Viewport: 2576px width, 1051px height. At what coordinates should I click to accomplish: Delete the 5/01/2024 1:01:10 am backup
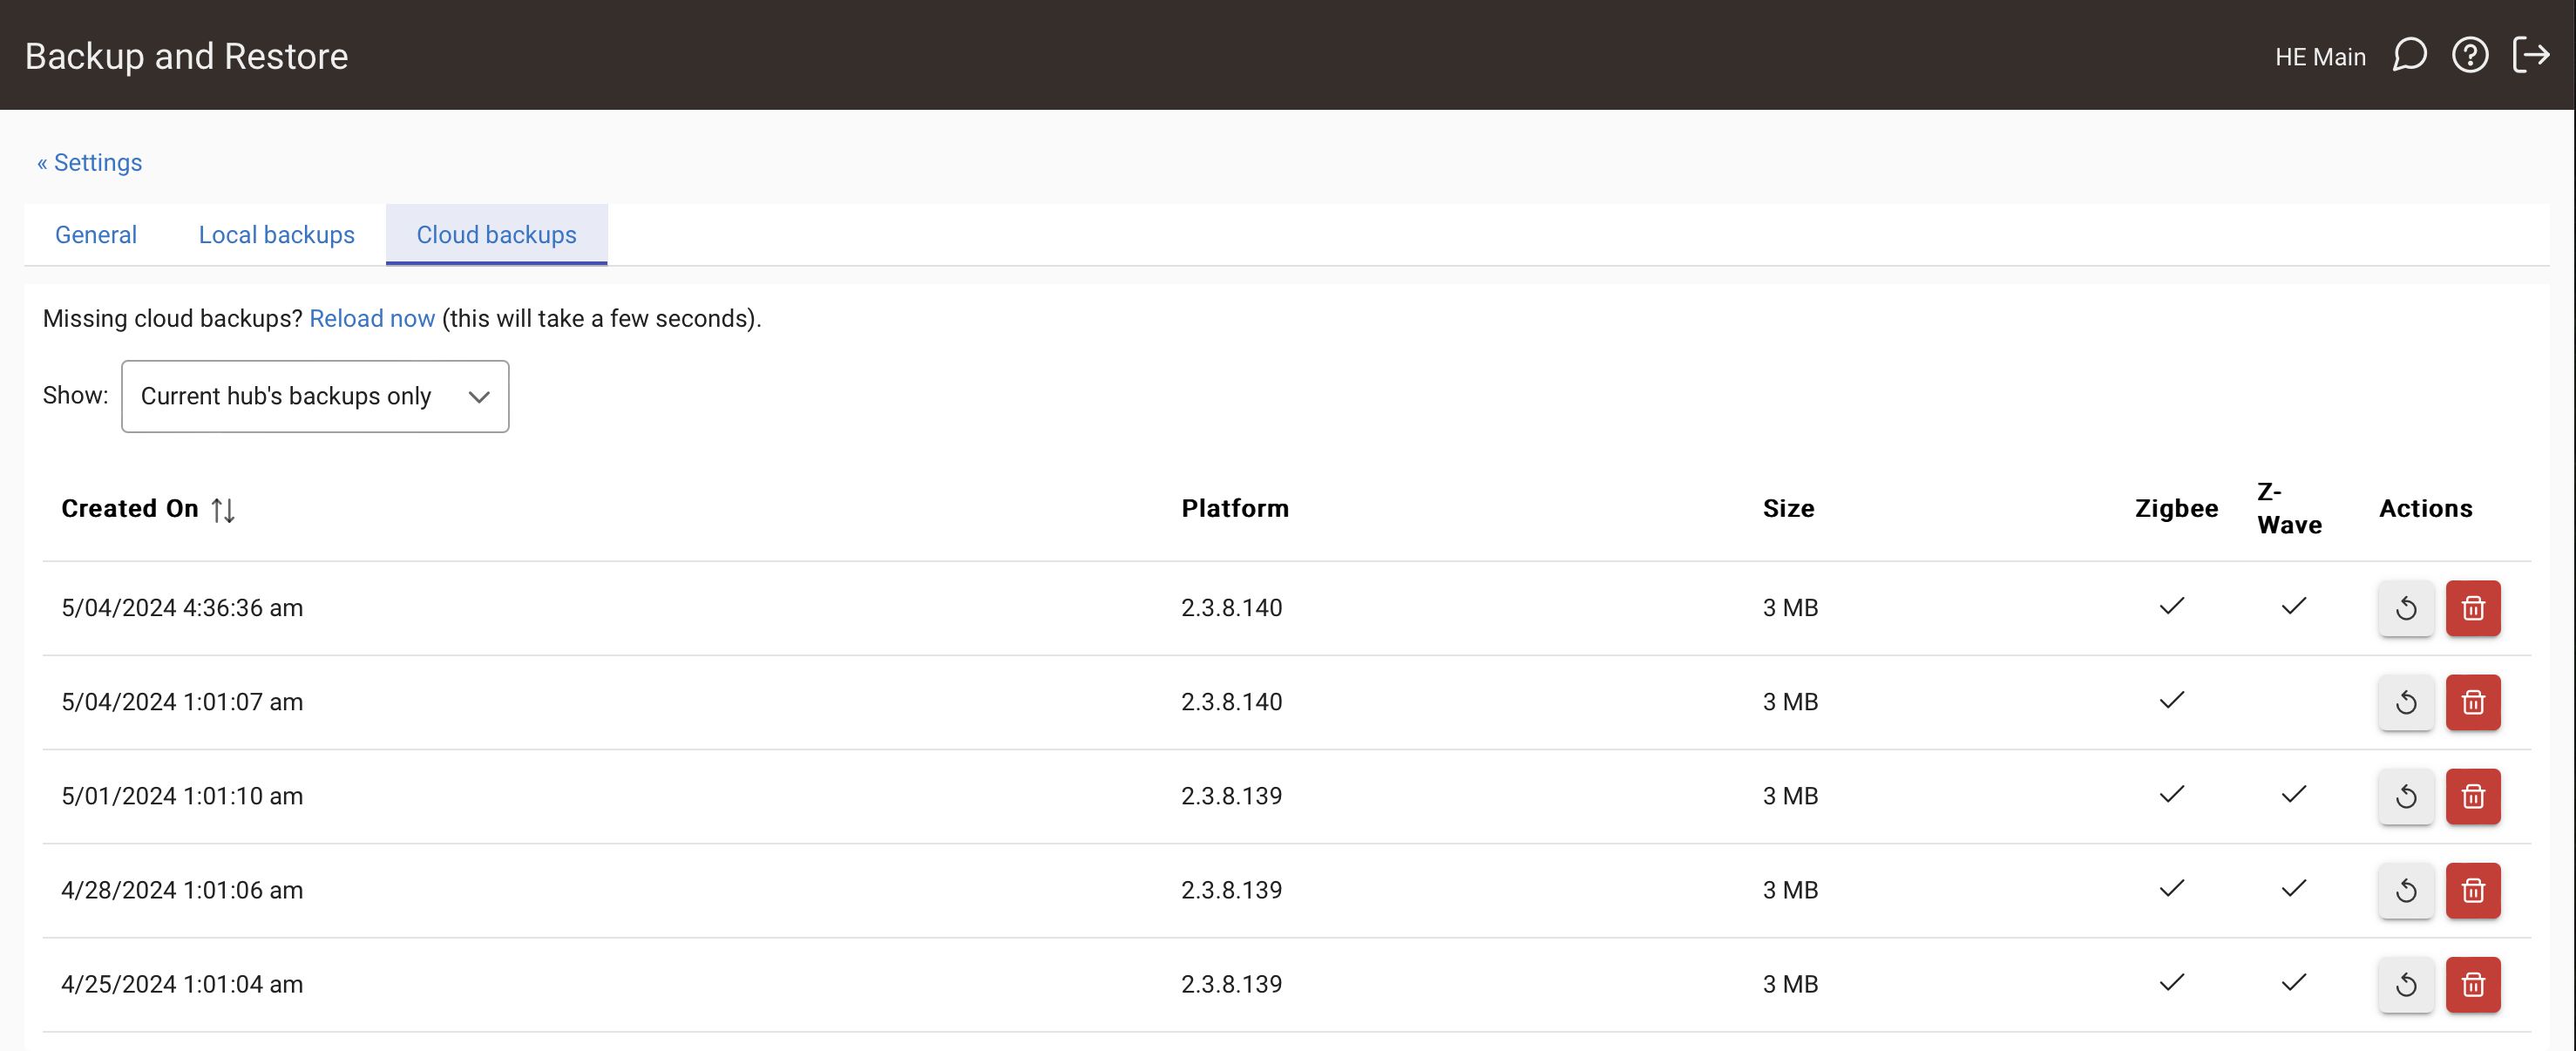point(2473,796)
